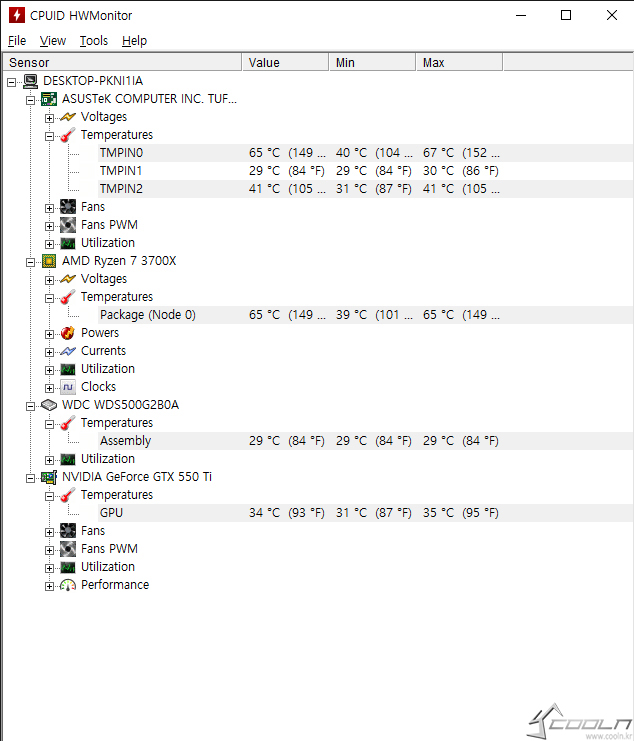
Task: Collapse the NVIDIA GeForce GTX 550 Ti node
Action: click(30, 478)
